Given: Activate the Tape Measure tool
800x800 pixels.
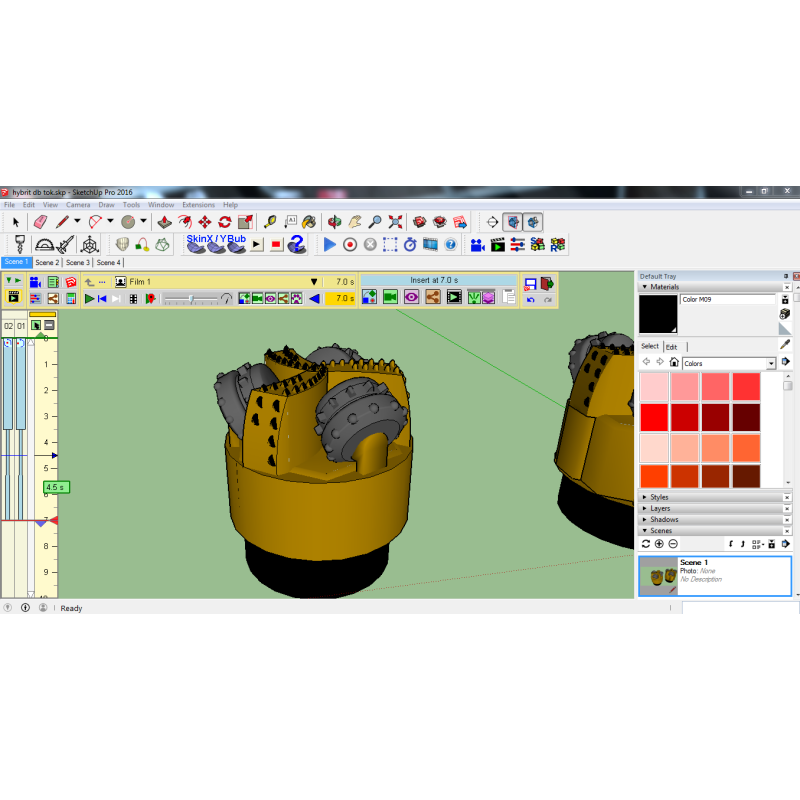Looking at the screenshot, I should pos(270,222).
